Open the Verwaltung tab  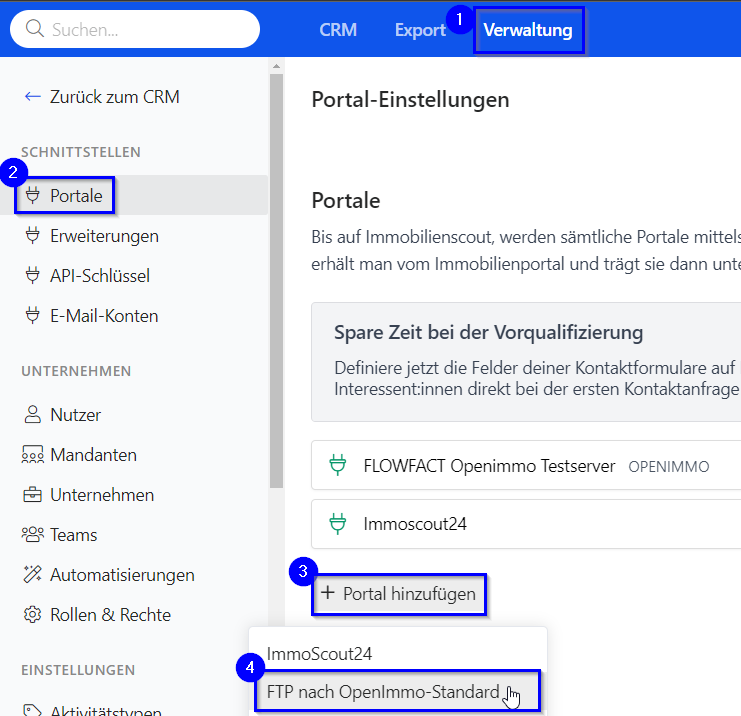(527, 30)
